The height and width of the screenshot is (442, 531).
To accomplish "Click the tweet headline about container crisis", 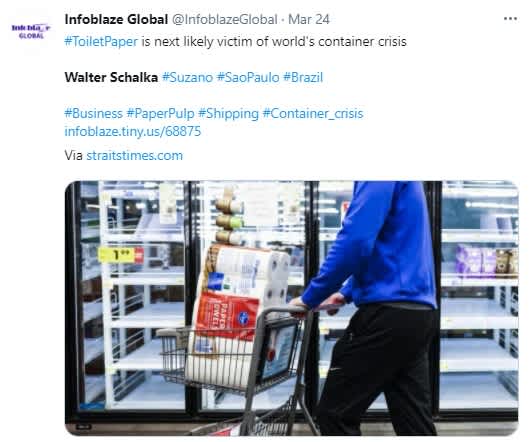I will (x=235, y=42).
